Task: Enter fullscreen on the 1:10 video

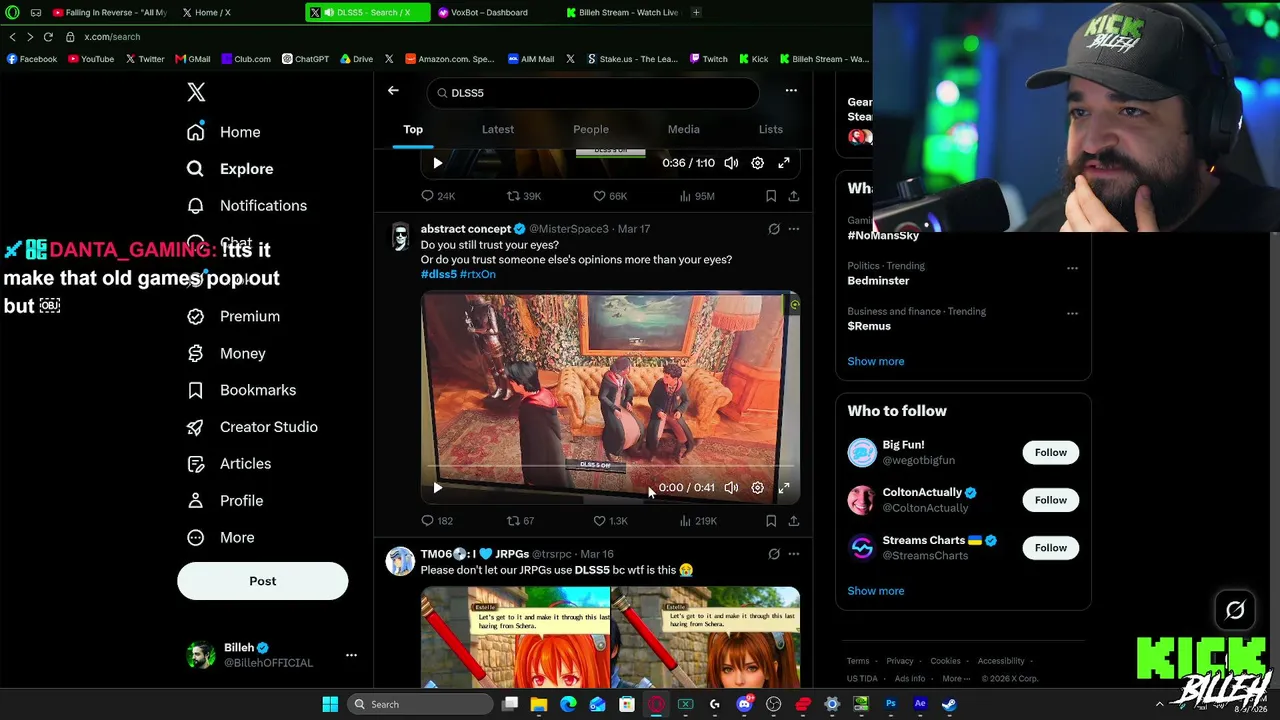Action: pos(784,163)
